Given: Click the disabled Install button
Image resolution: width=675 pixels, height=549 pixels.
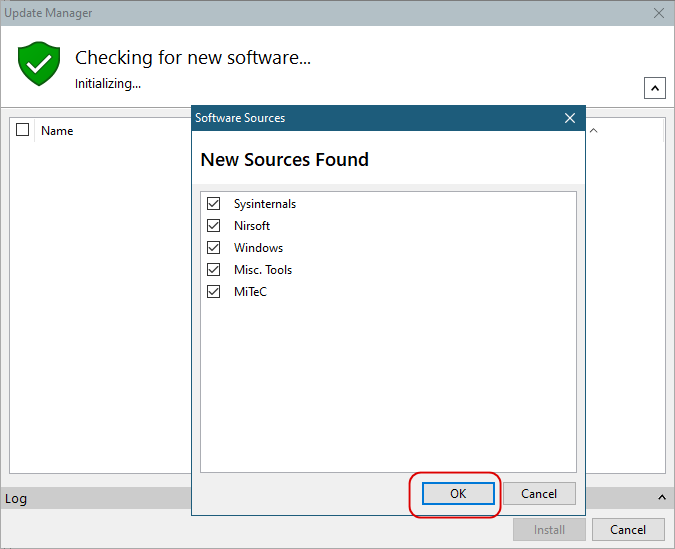Looking at the screenshot, I should pos(549,530).
